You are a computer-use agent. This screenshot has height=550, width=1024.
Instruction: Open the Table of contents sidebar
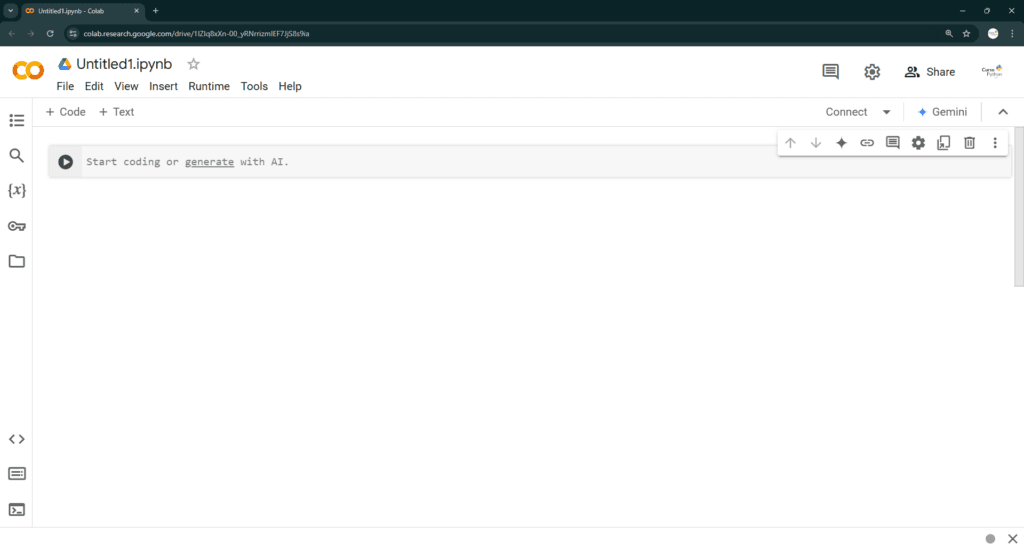[x=16, y=120]
